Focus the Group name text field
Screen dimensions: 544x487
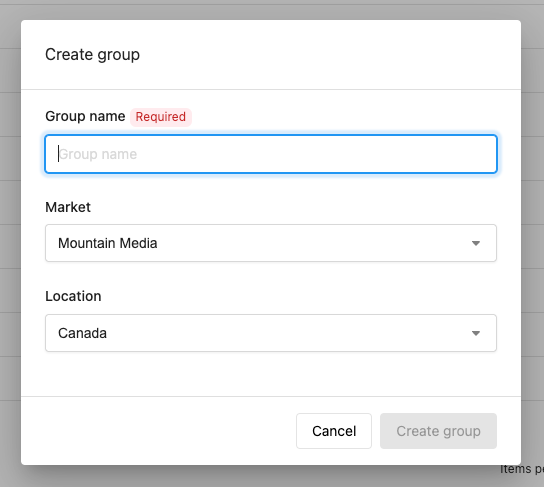[271, 154]
